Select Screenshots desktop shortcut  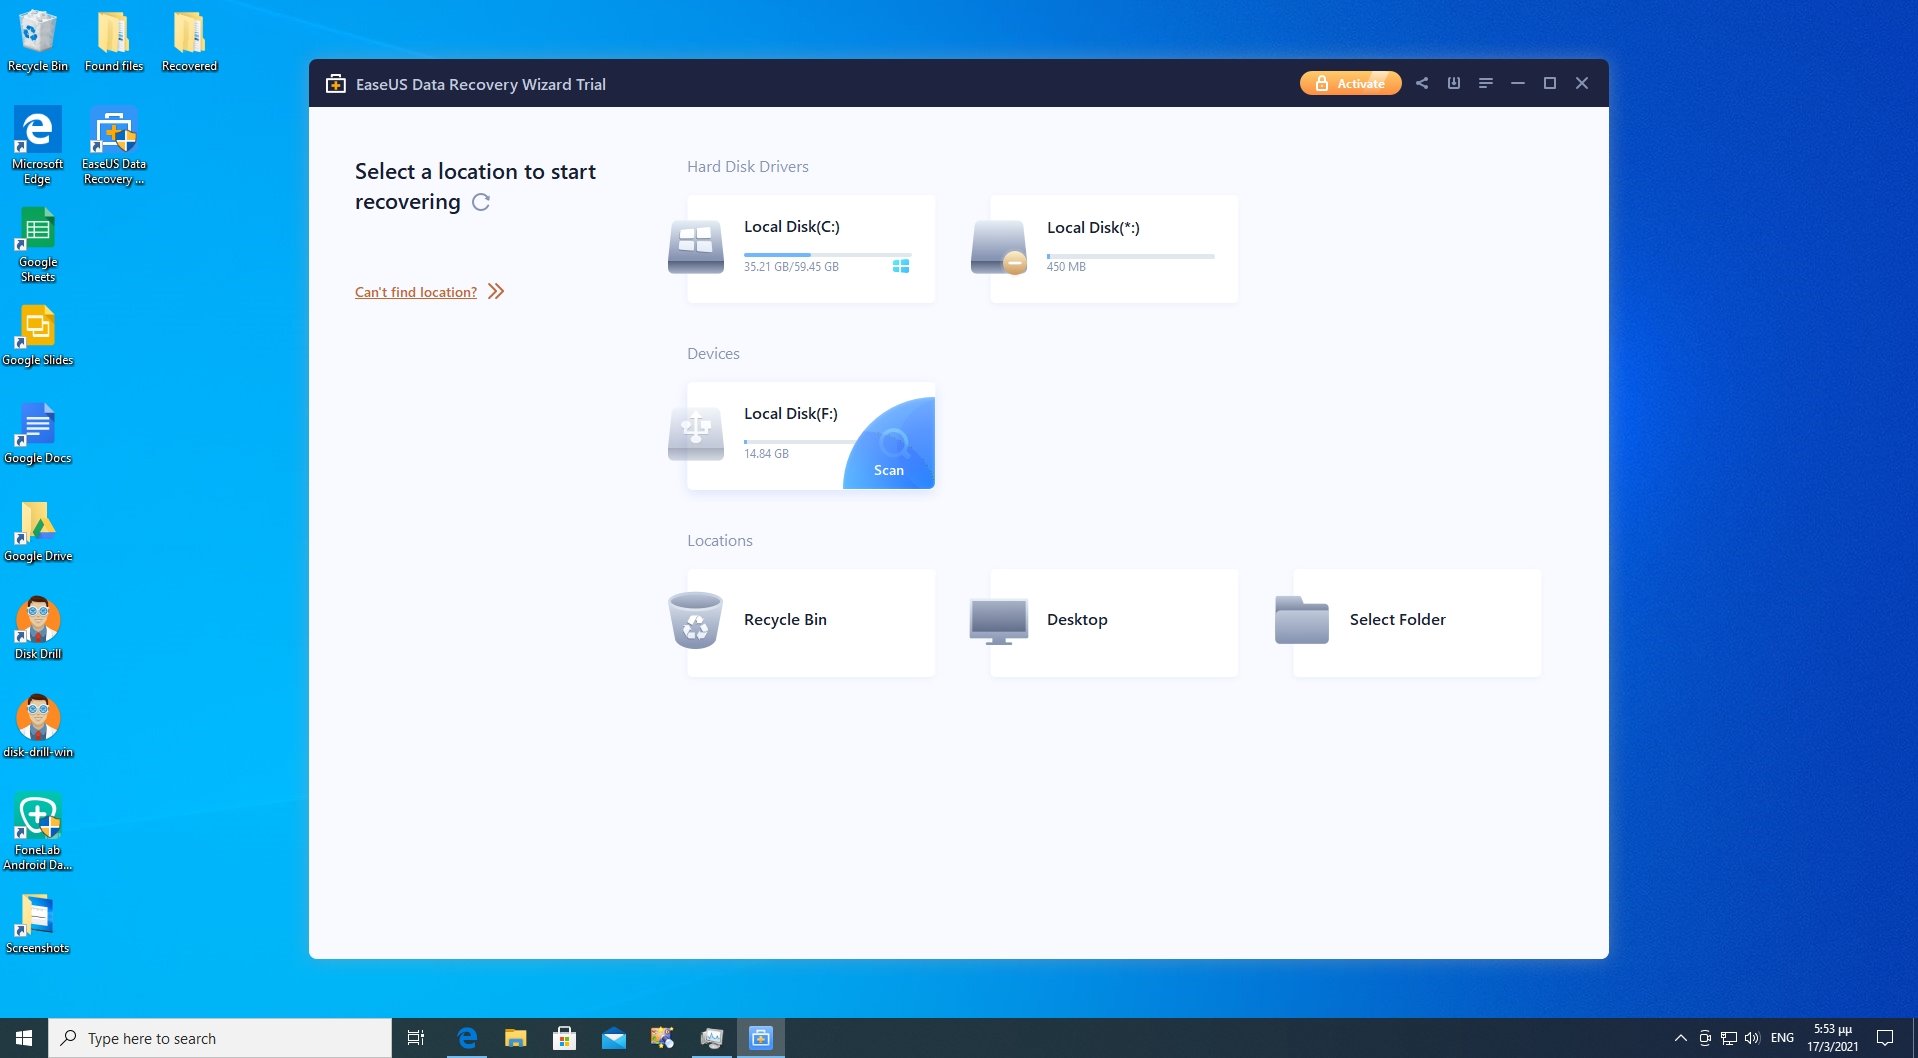click(x=38, y=924)
